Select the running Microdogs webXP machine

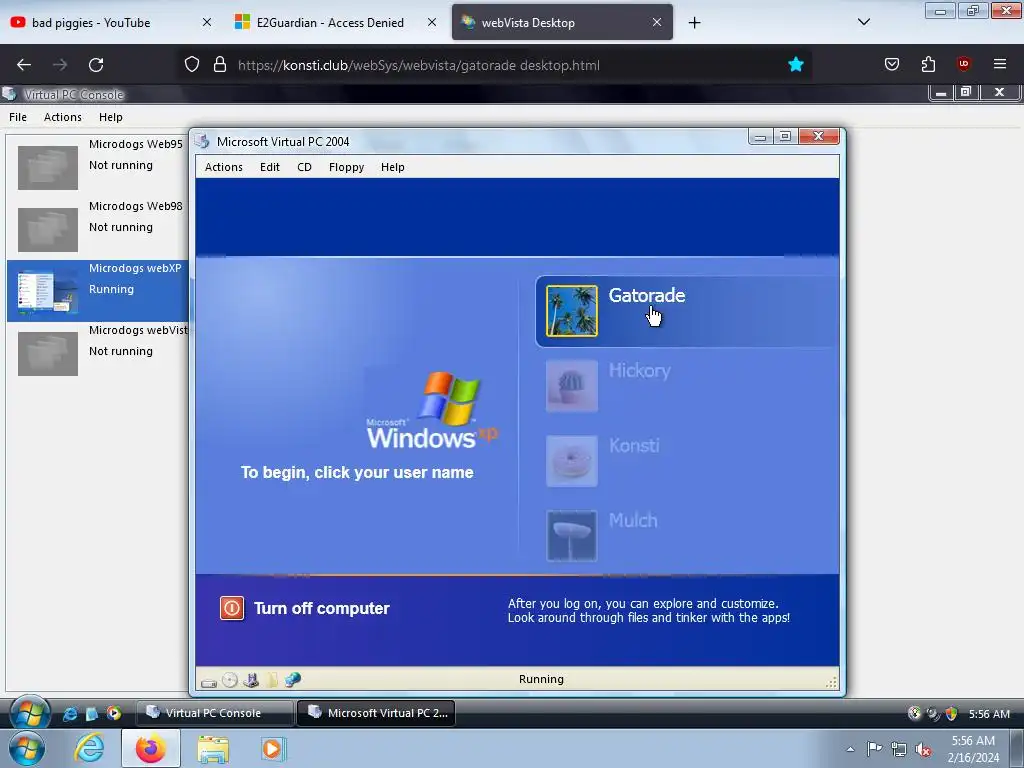click(x=98, y=289)
